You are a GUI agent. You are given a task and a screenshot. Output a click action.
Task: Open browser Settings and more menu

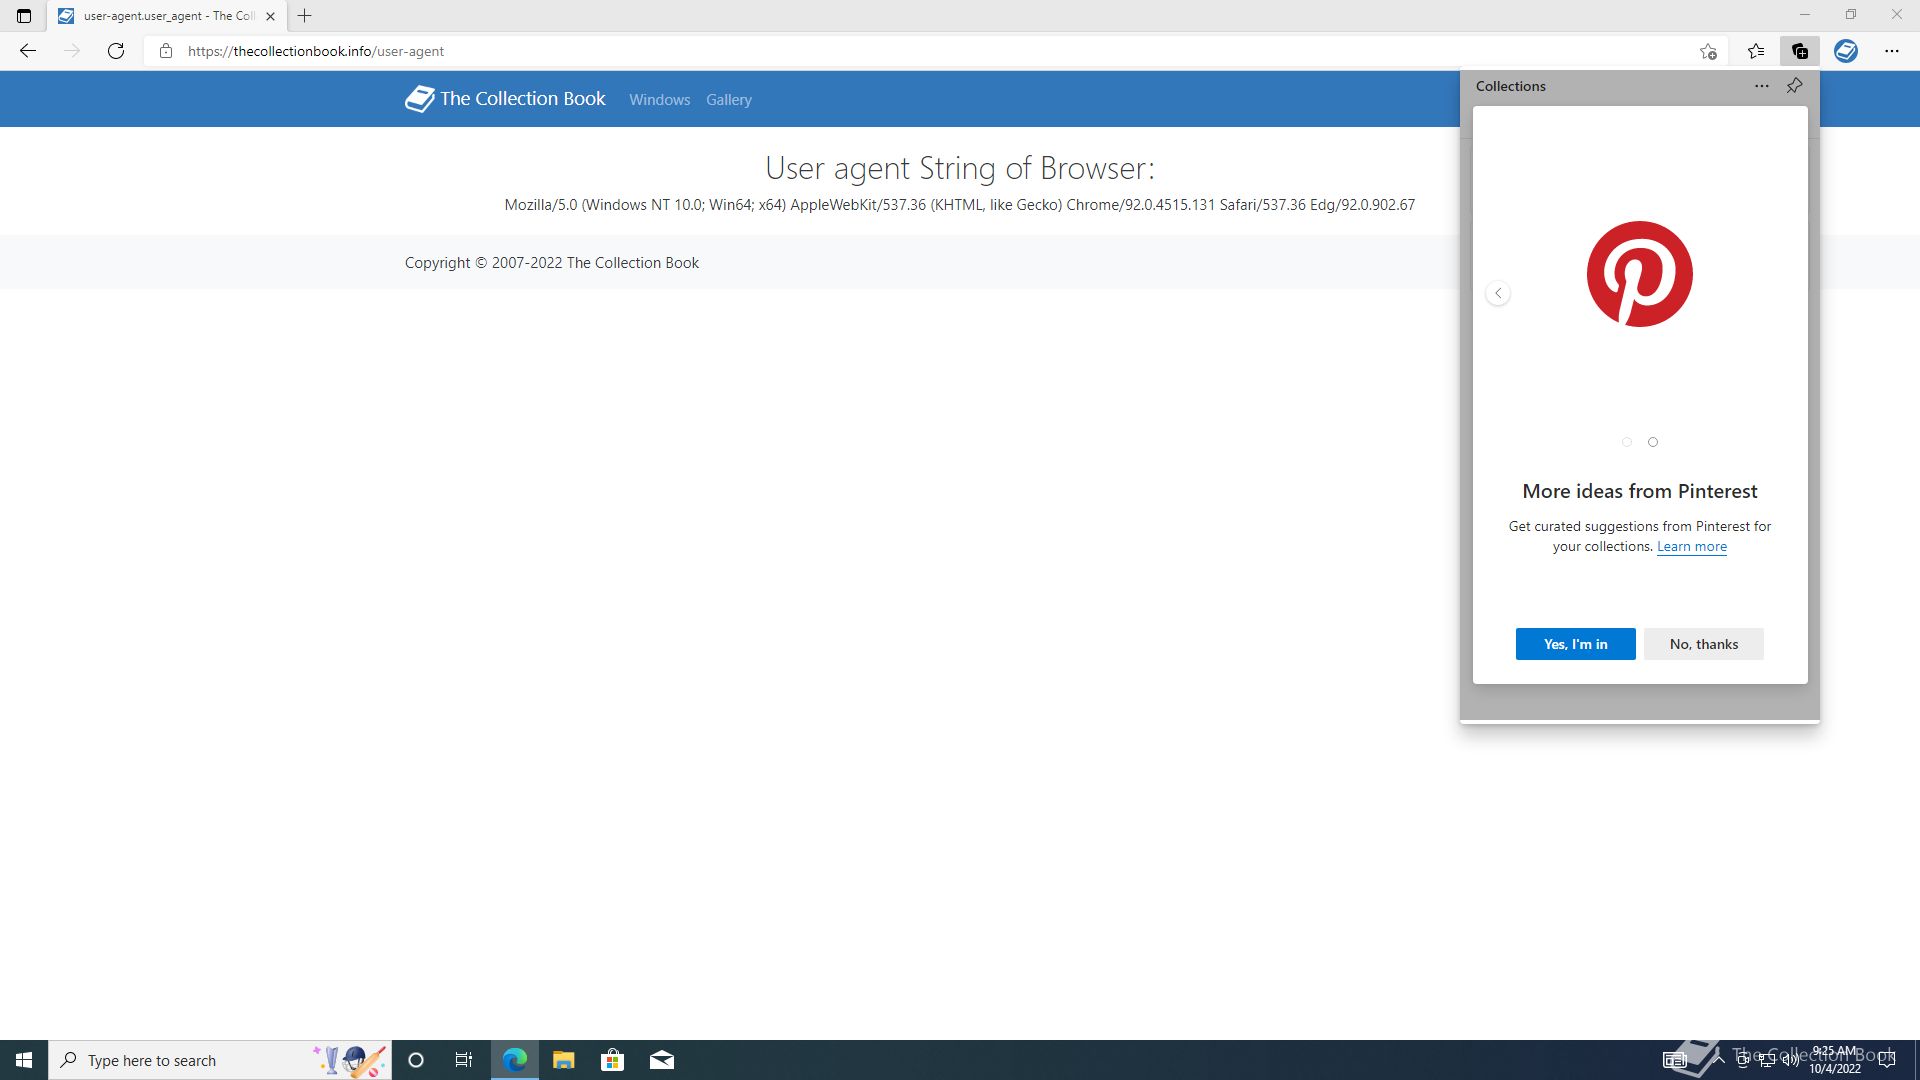tap(1891, 51)
